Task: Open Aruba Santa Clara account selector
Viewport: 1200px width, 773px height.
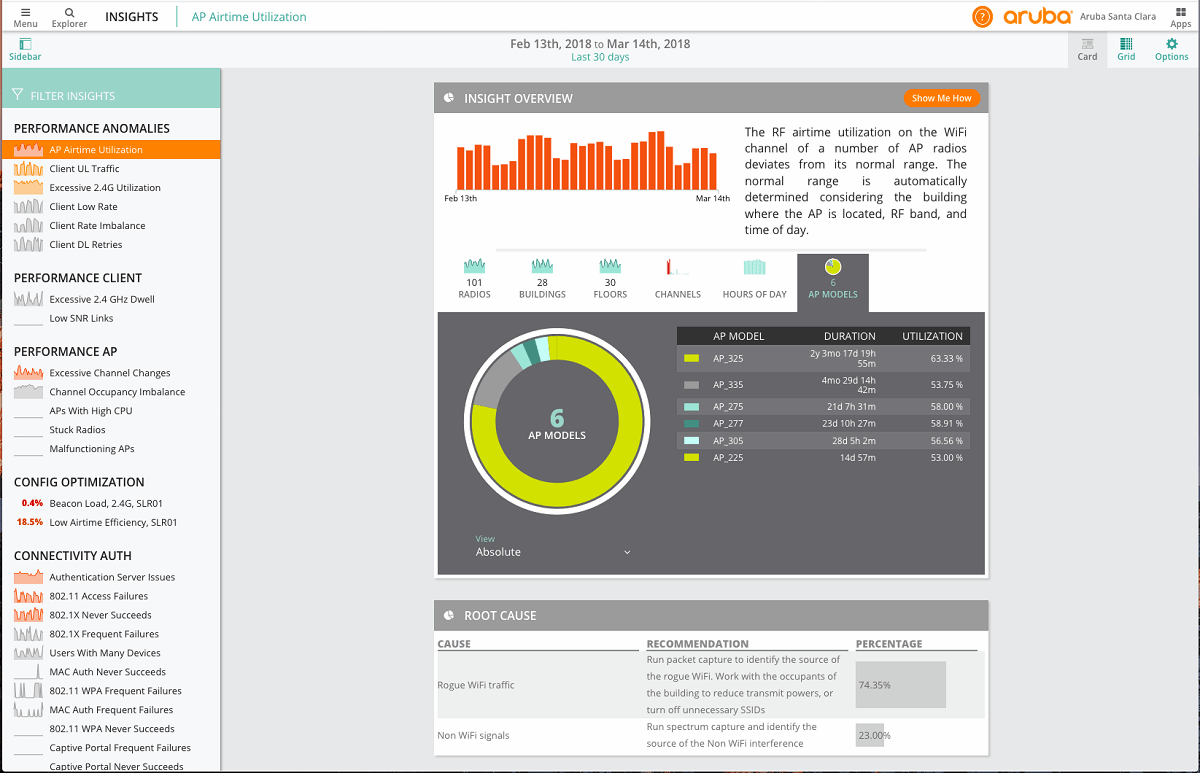Action: coord(1117,16)
